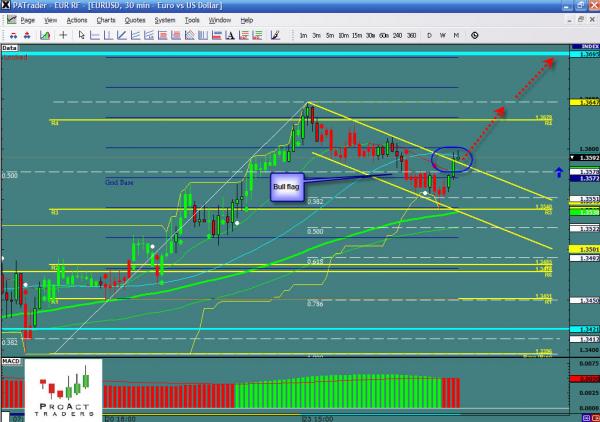
Task: Click the current price 1.3592 axis label
Action: pyautogui.click(x=584, y=158)
